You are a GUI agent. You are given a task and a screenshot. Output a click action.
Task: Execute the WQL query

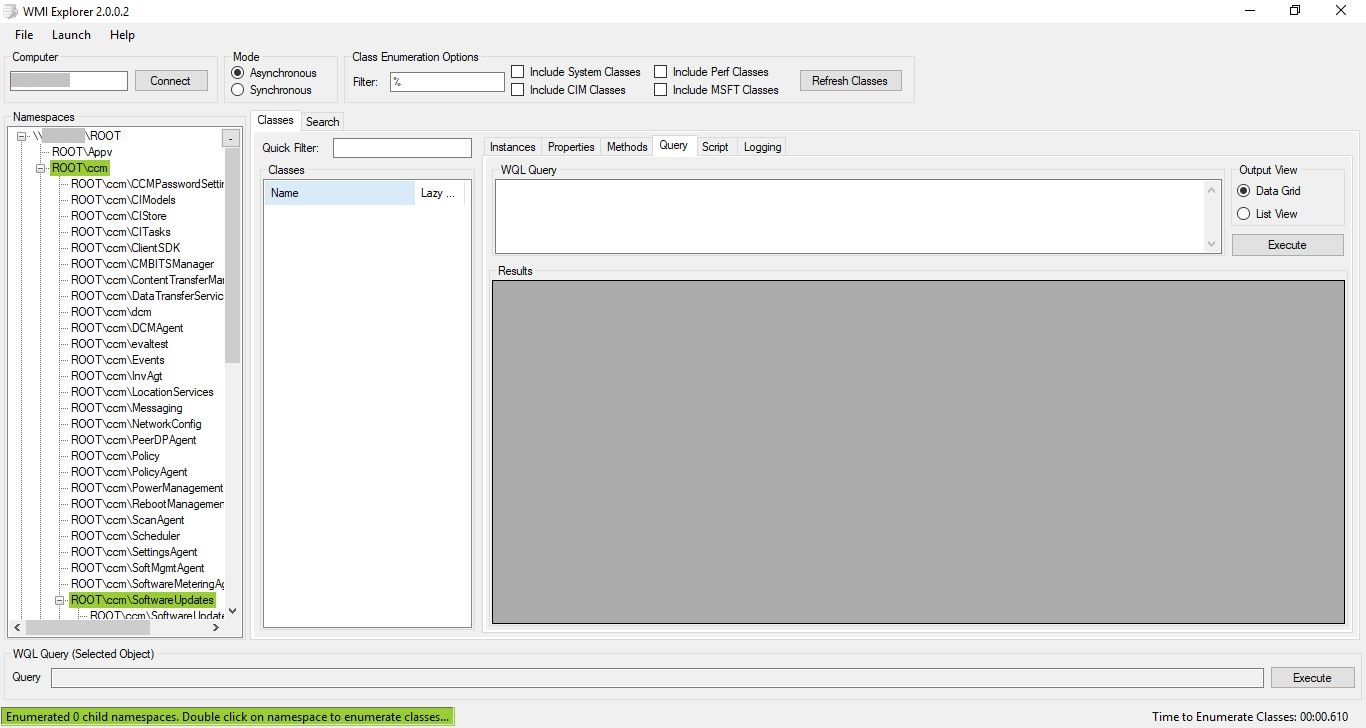pos(1287,244)
